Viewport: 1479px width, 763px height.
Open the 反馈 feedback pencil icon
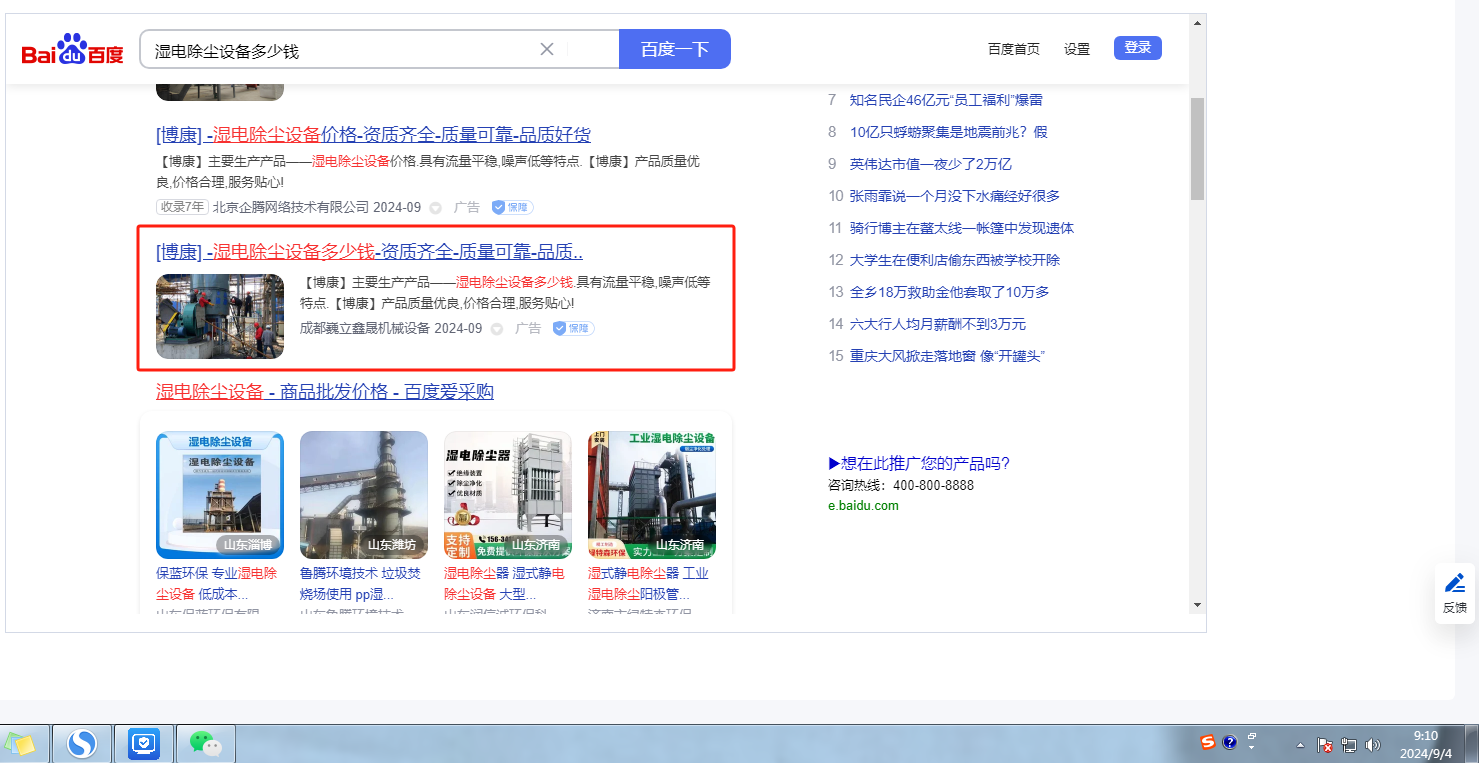click(x=1454, y=592)
